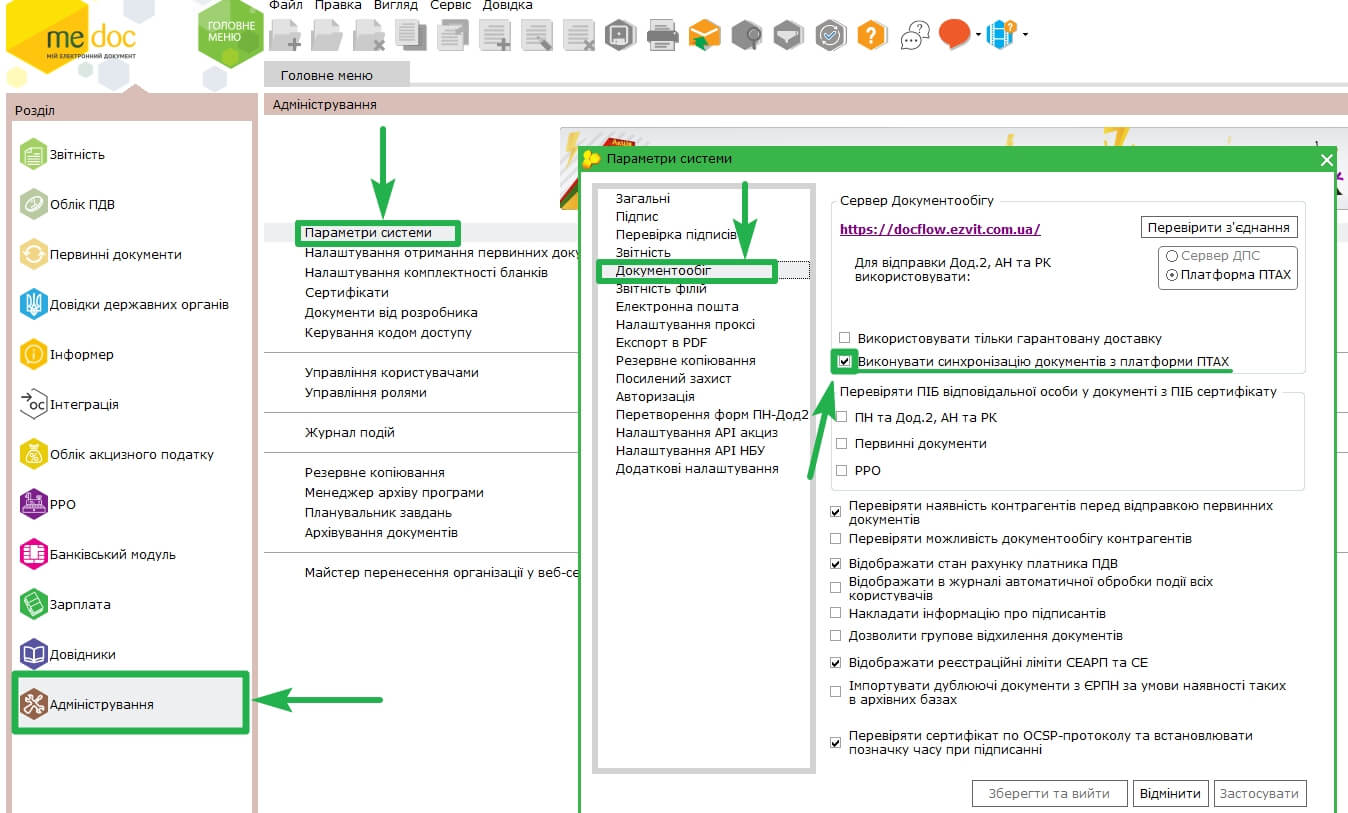Select the Сервер ДПС radio button

[1172, 256]
